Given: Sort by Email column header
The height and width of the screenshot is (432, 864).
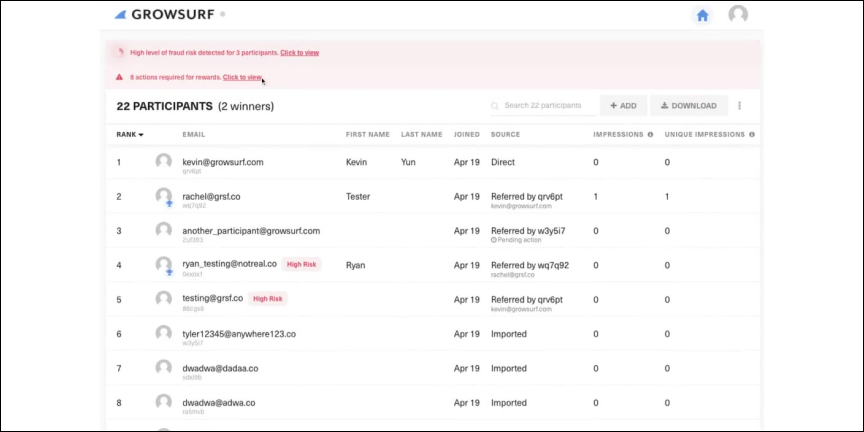Looking at the screenshot, I should (193, 134).
